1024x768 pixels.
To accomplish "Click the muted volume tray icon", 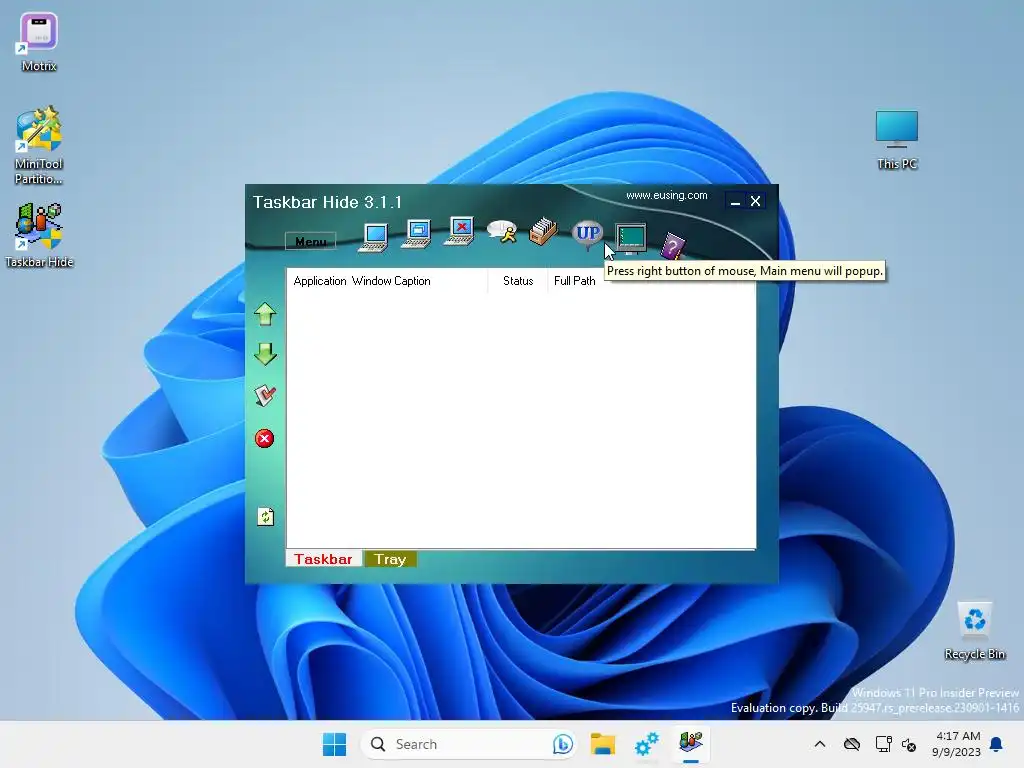I will tap(909, 744).
